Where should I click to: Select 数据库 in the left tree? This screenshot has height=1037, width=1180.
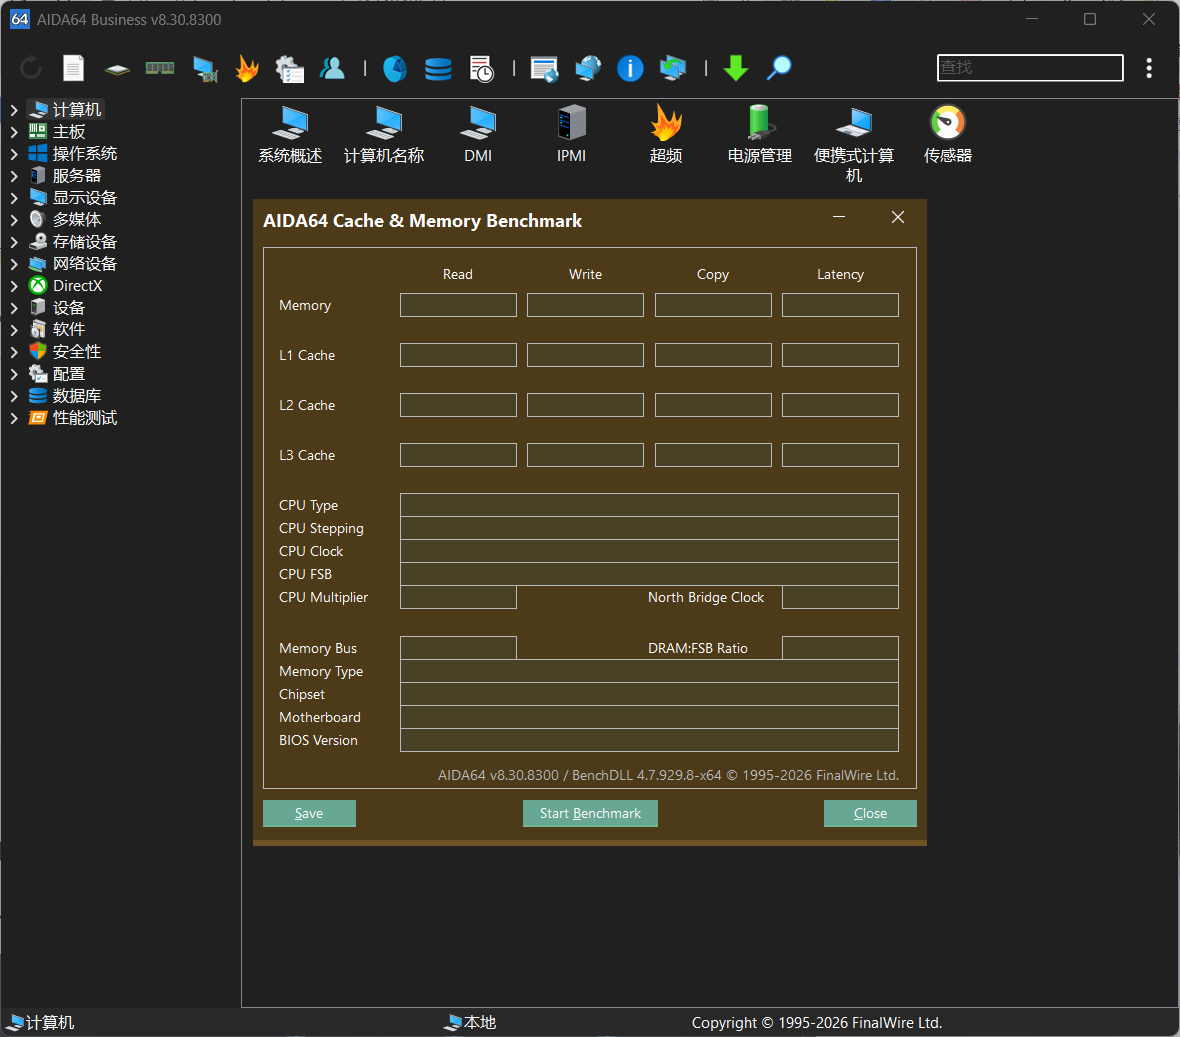click(77, 396)
